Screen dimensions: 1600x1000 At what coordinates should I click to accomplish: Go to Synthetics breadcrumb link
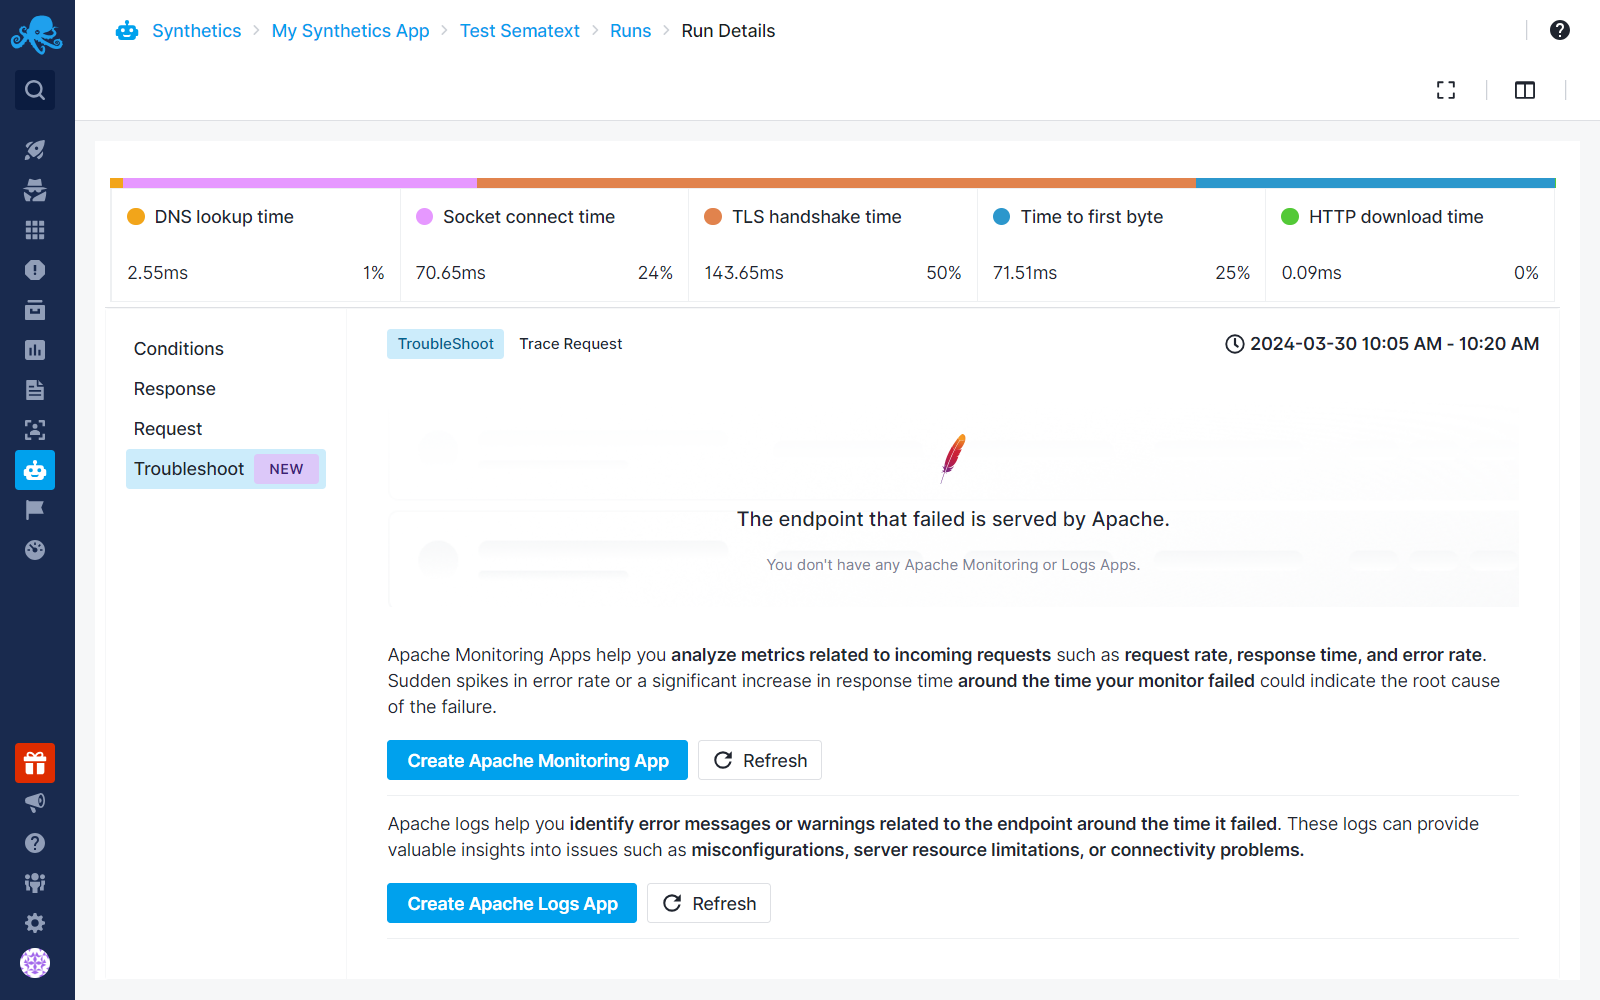click(197, 31)
